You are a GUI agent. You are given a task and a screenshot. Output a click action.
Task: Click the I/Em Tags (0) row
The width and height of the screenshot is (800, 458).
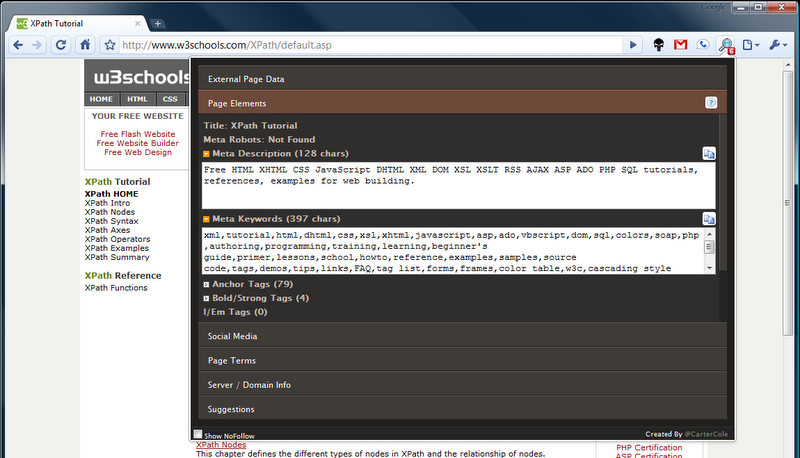coord(235,312)
